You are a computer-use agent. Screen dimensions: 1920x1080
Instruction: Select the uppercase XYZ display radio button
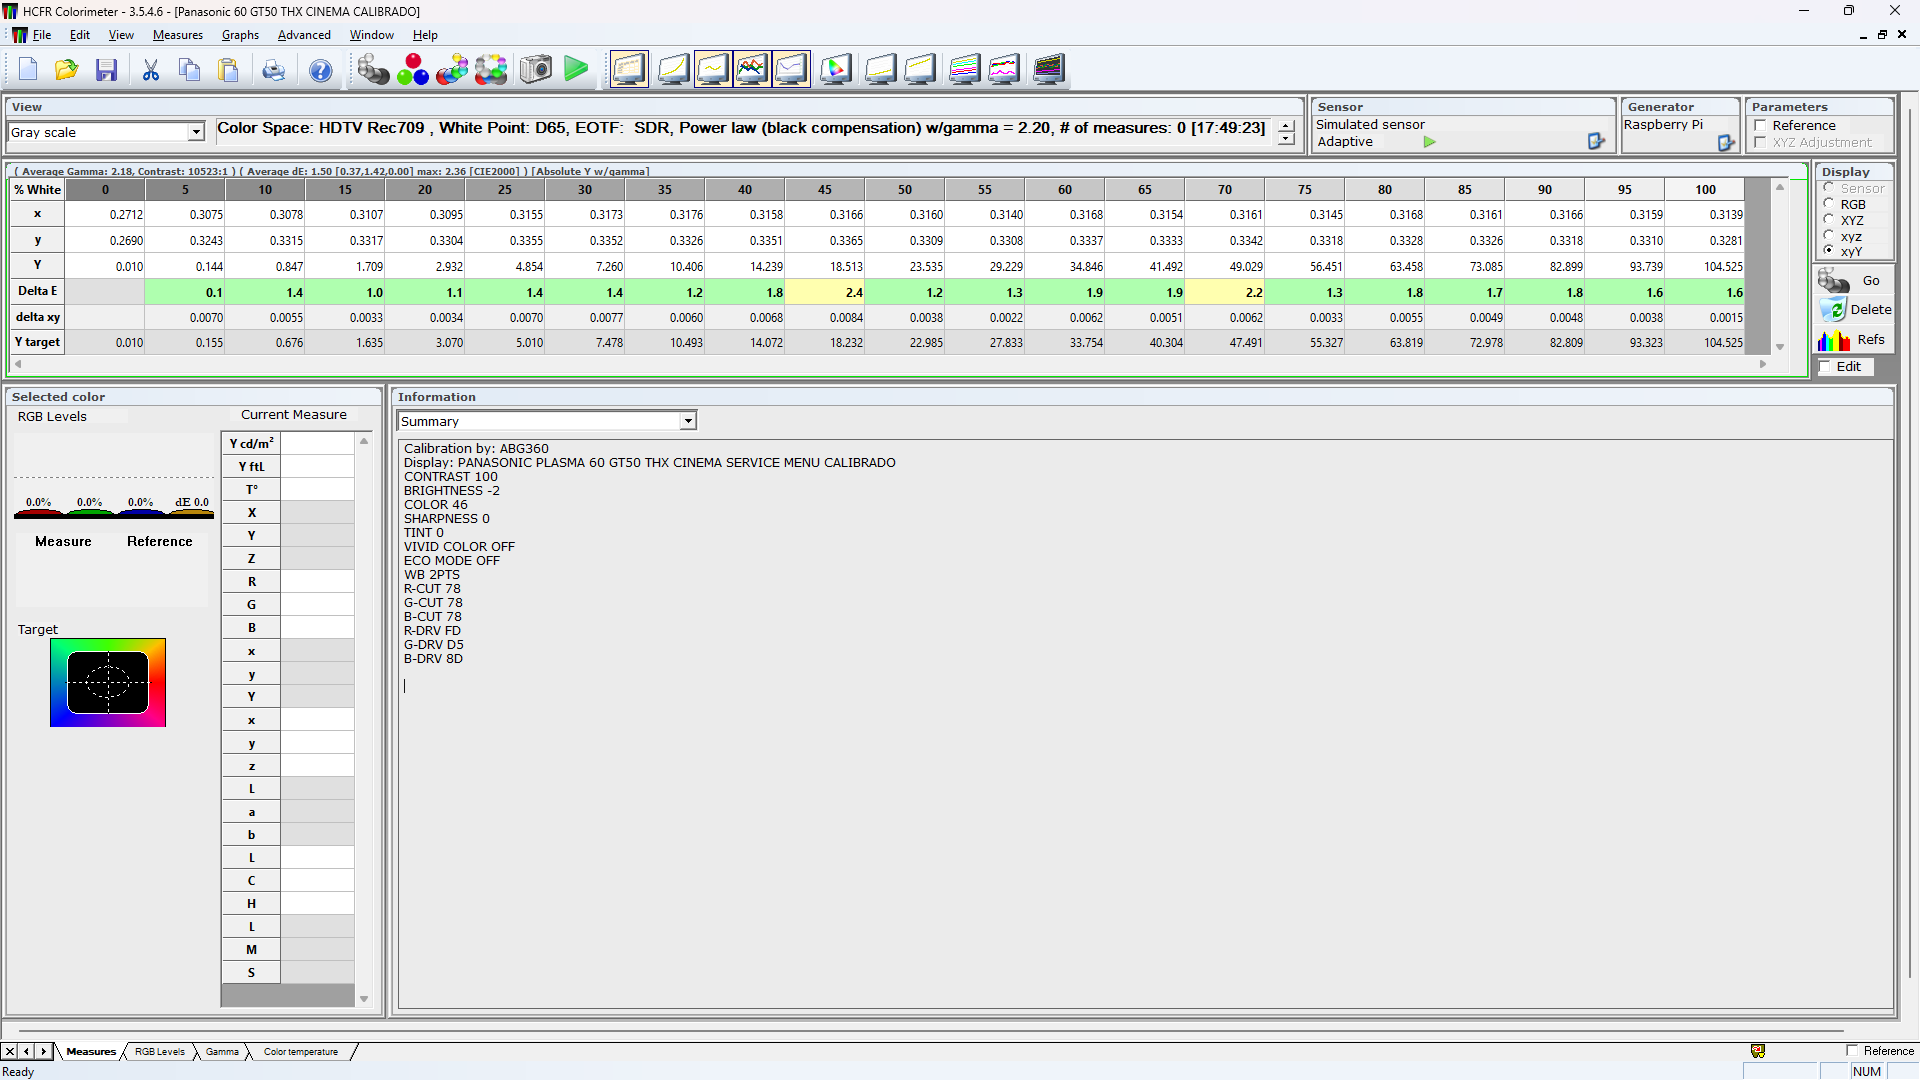pos(1829,220)
